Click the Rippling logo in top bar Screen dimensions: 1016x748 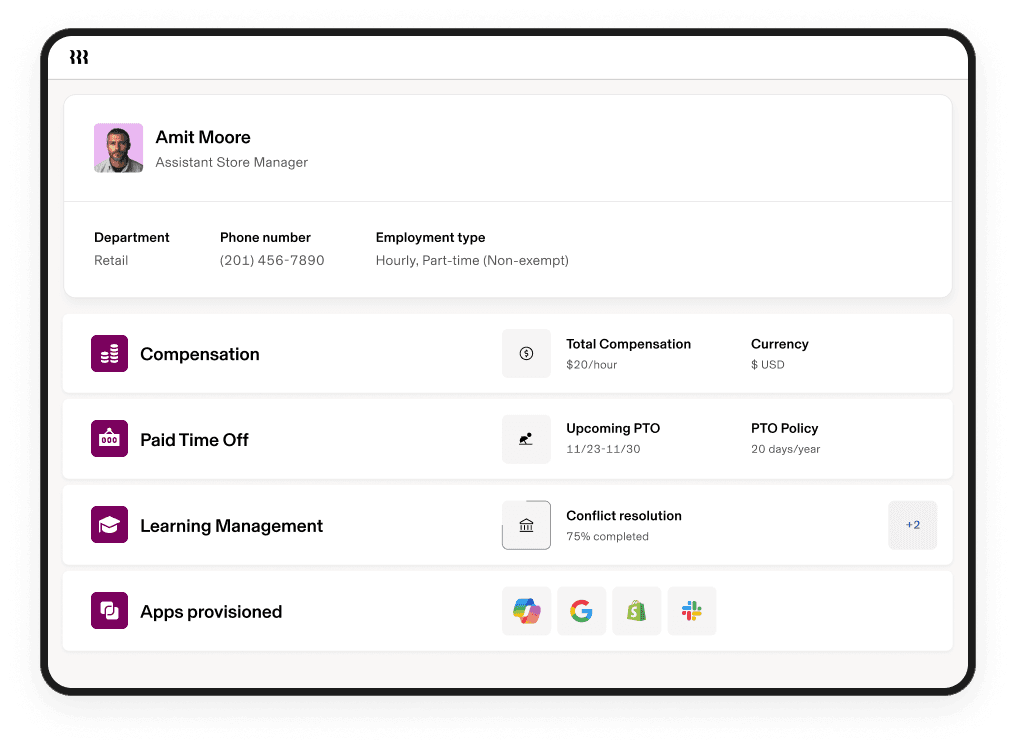[x=79, y=58]
